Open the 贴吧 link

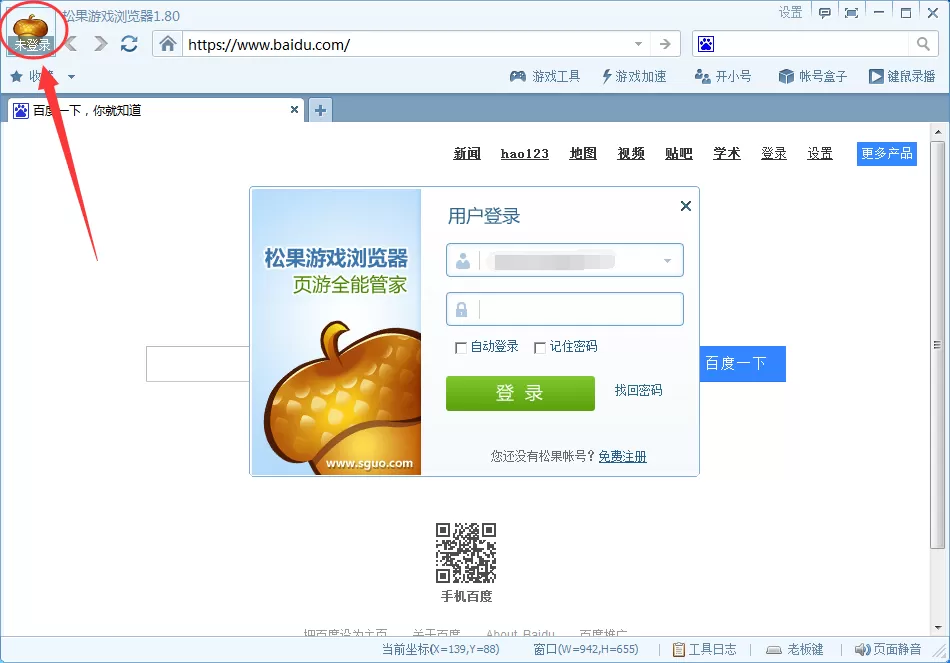click(x=679, y=154)
